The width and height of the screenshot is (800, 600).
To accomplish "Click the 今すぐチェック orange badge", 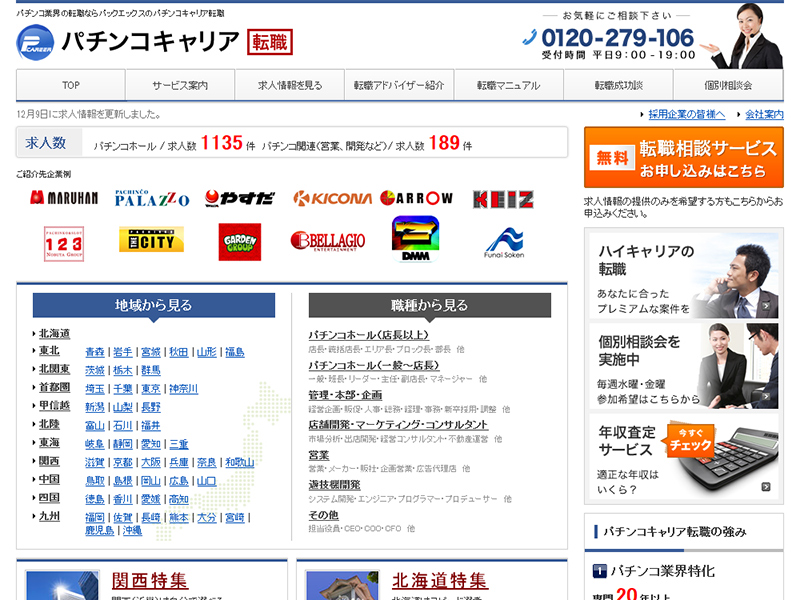I will 689,440.
